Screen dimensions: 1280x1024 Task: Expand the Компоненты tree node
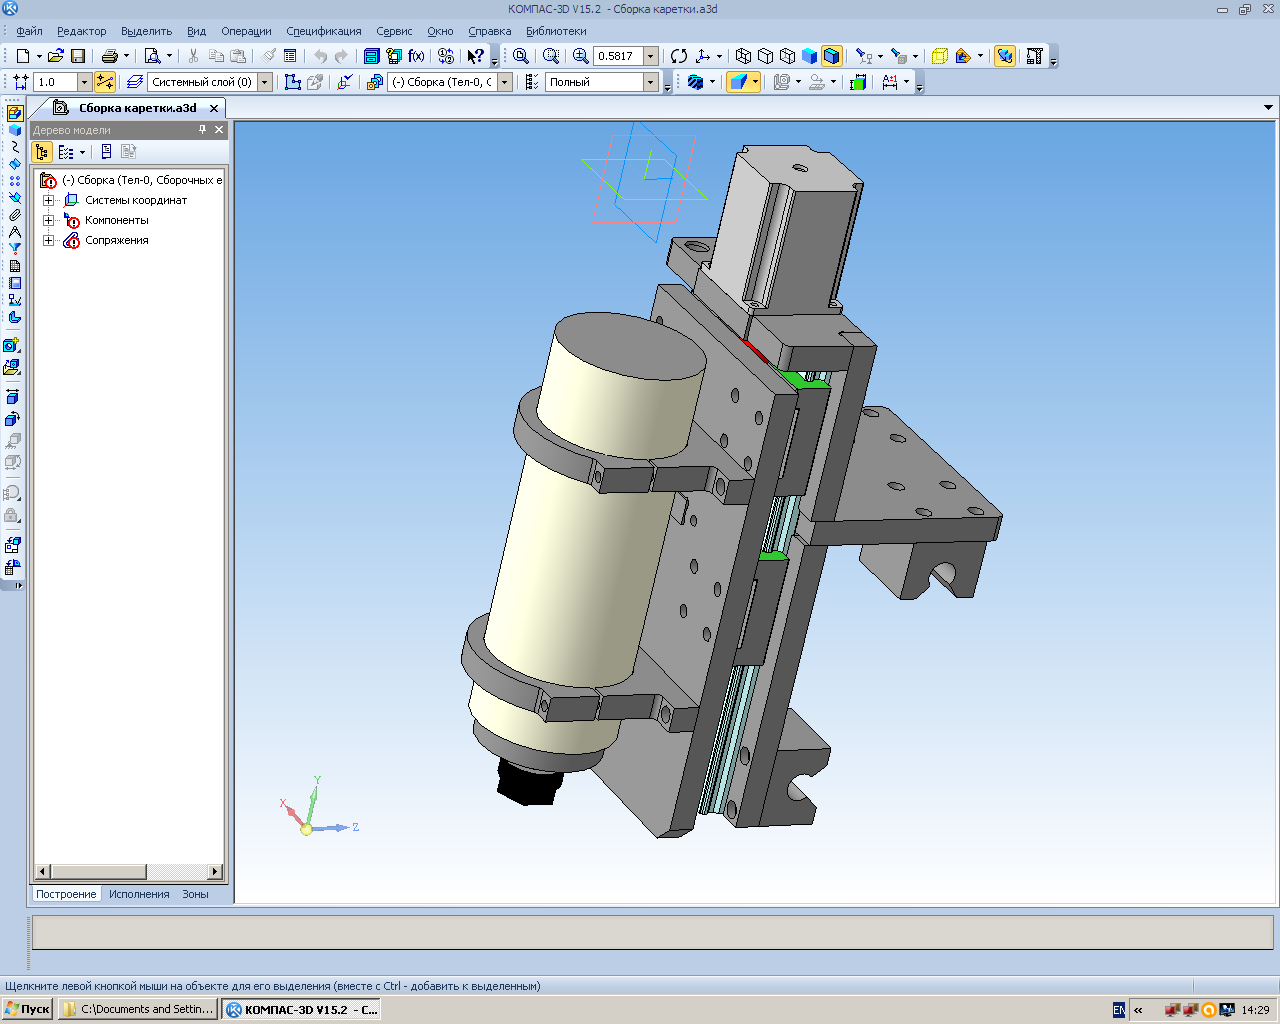pyautogui.click(x=48, y=220)
